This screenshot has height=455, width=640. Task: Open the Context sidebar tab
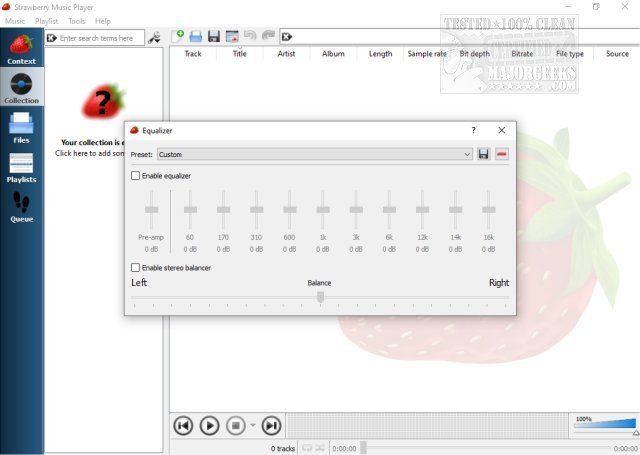pos(22,50)
